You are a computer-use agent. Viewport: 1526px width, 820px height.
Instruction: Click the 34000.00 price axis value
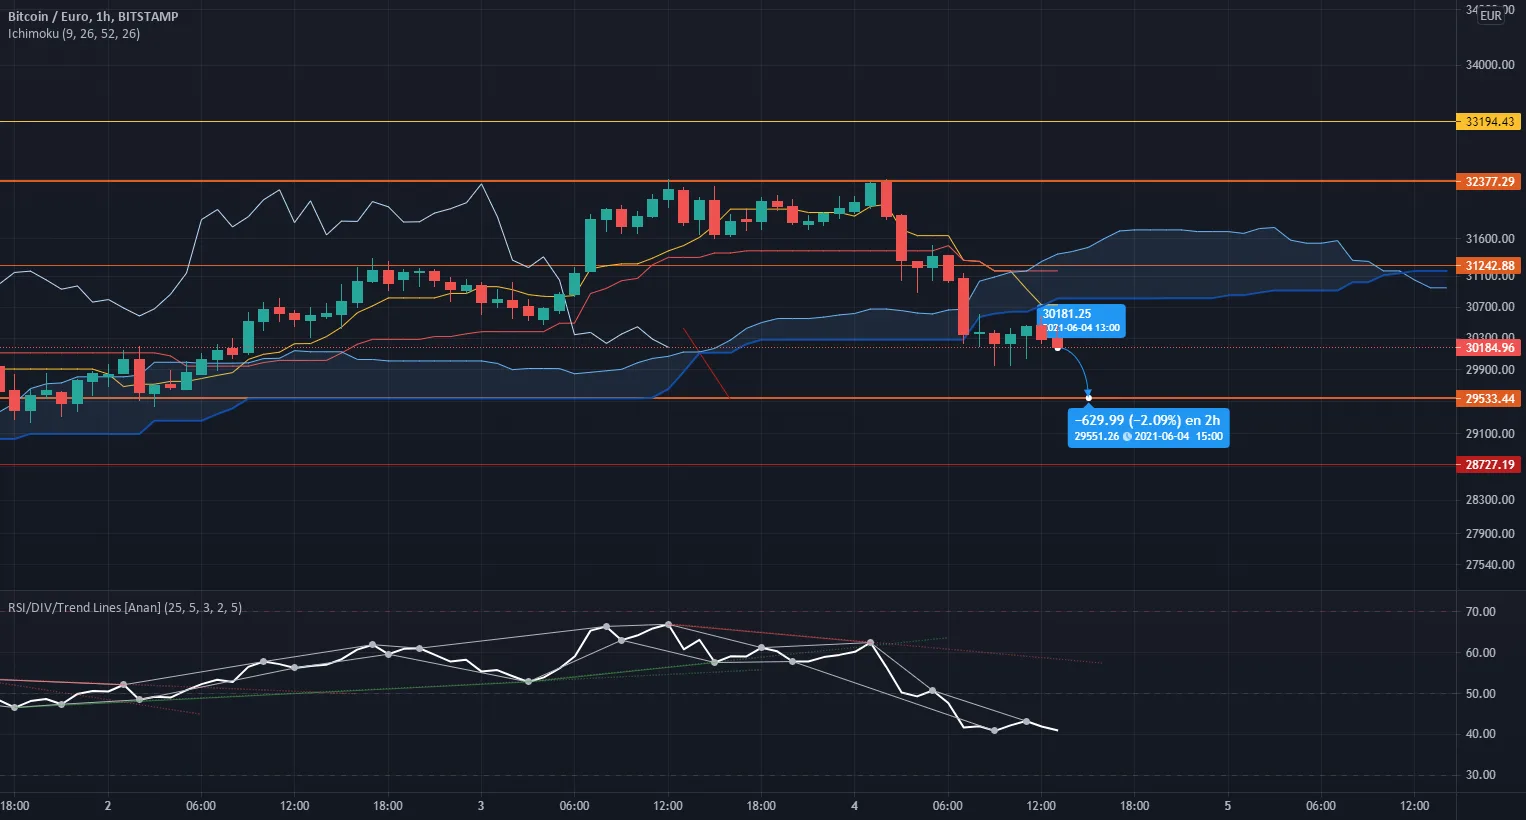coord(1490,65)
